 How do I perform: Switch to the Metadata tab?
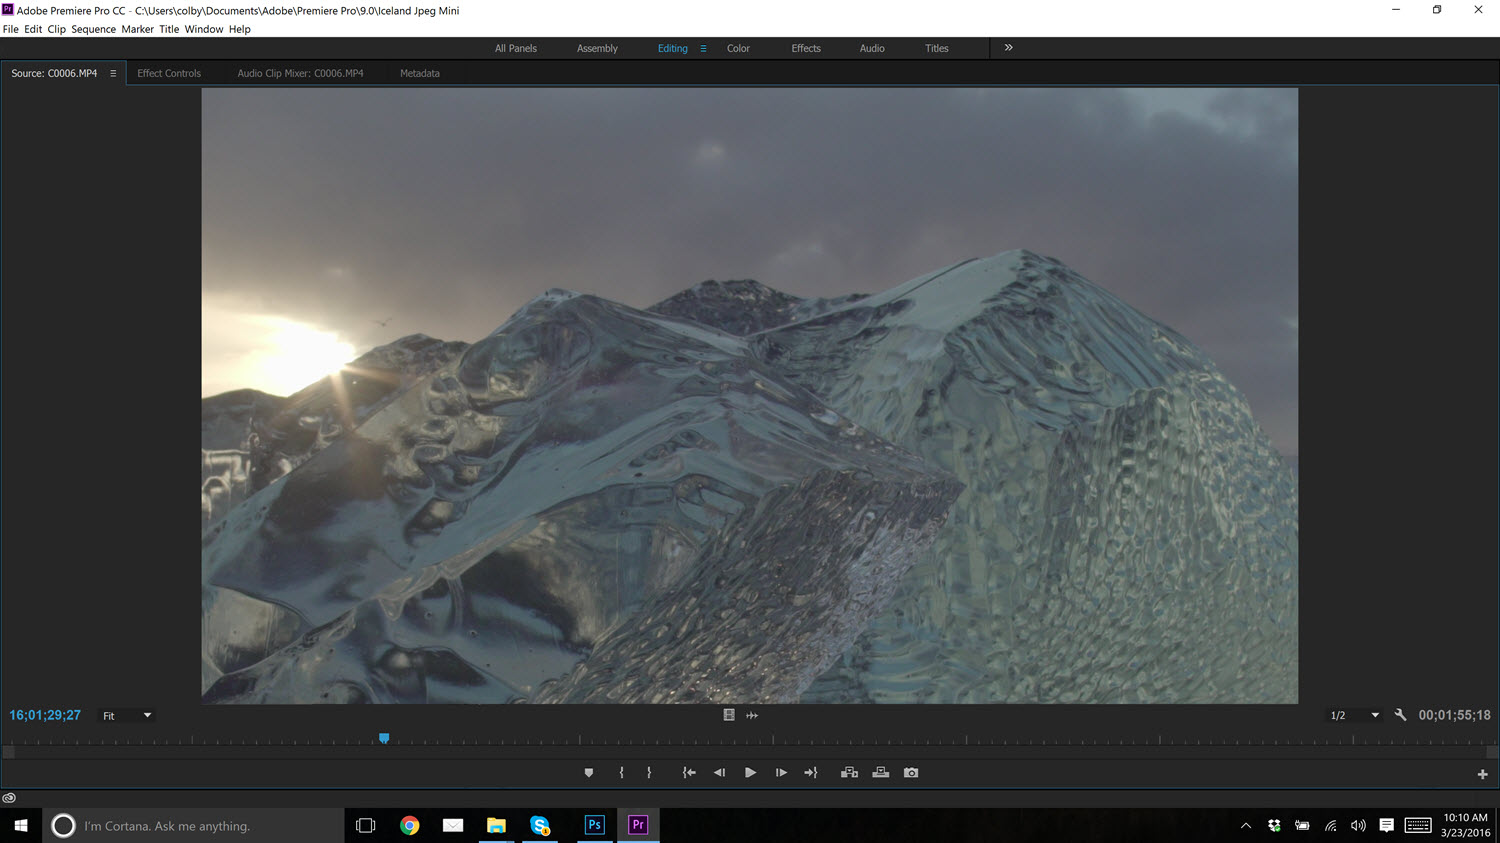(420, 73)
